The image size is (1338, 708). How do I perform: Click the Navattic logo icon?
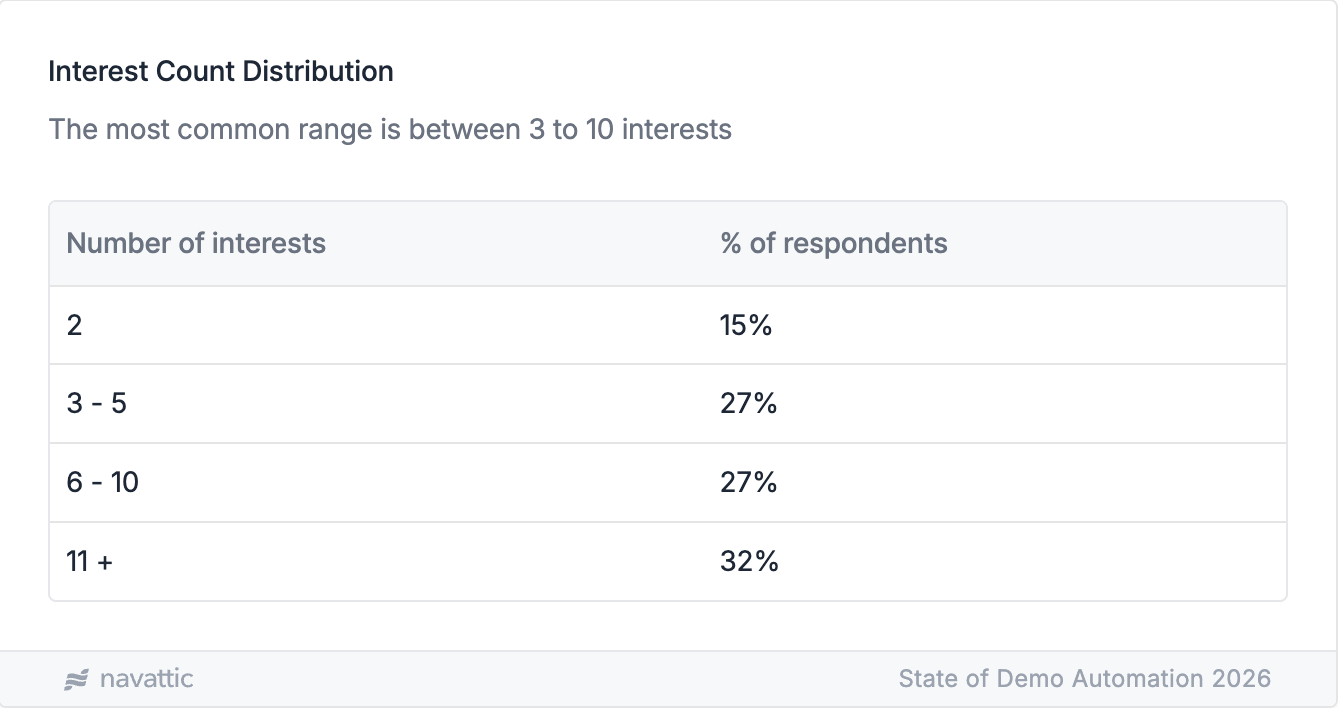77,680
